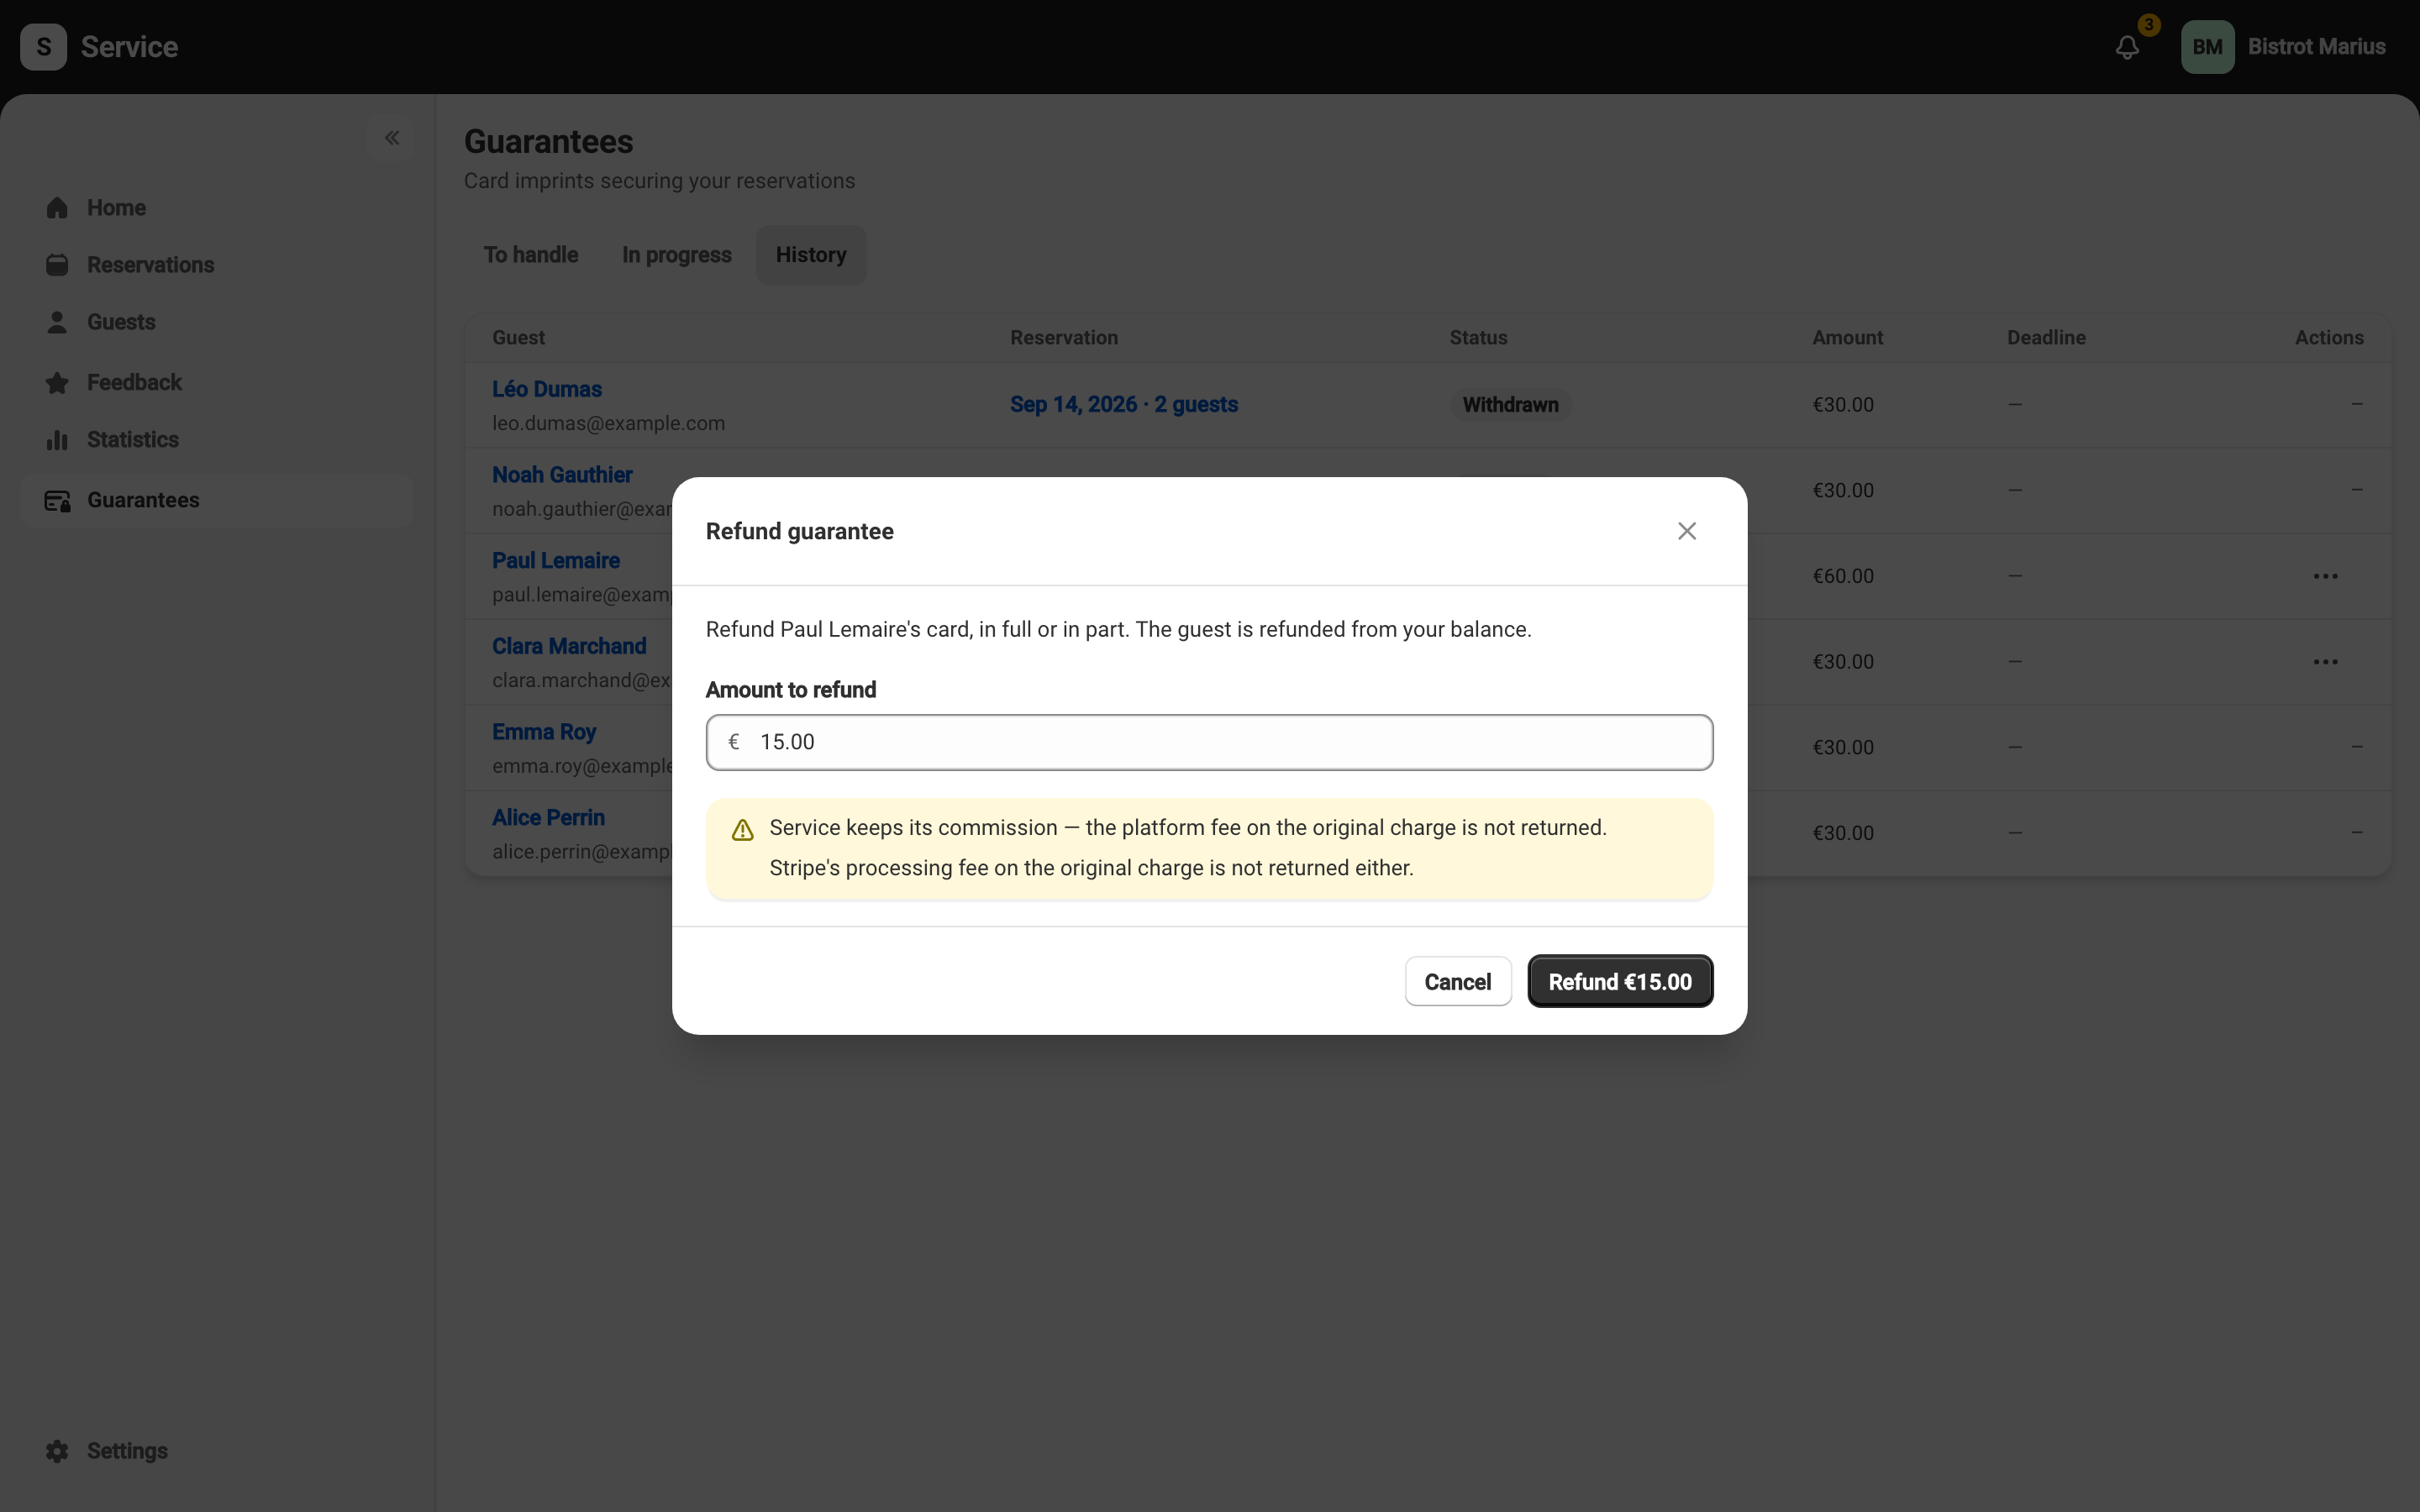The image size is (2420, 1512).
Task: Click the euro symbol in amount field
Action: click(734, 742)
